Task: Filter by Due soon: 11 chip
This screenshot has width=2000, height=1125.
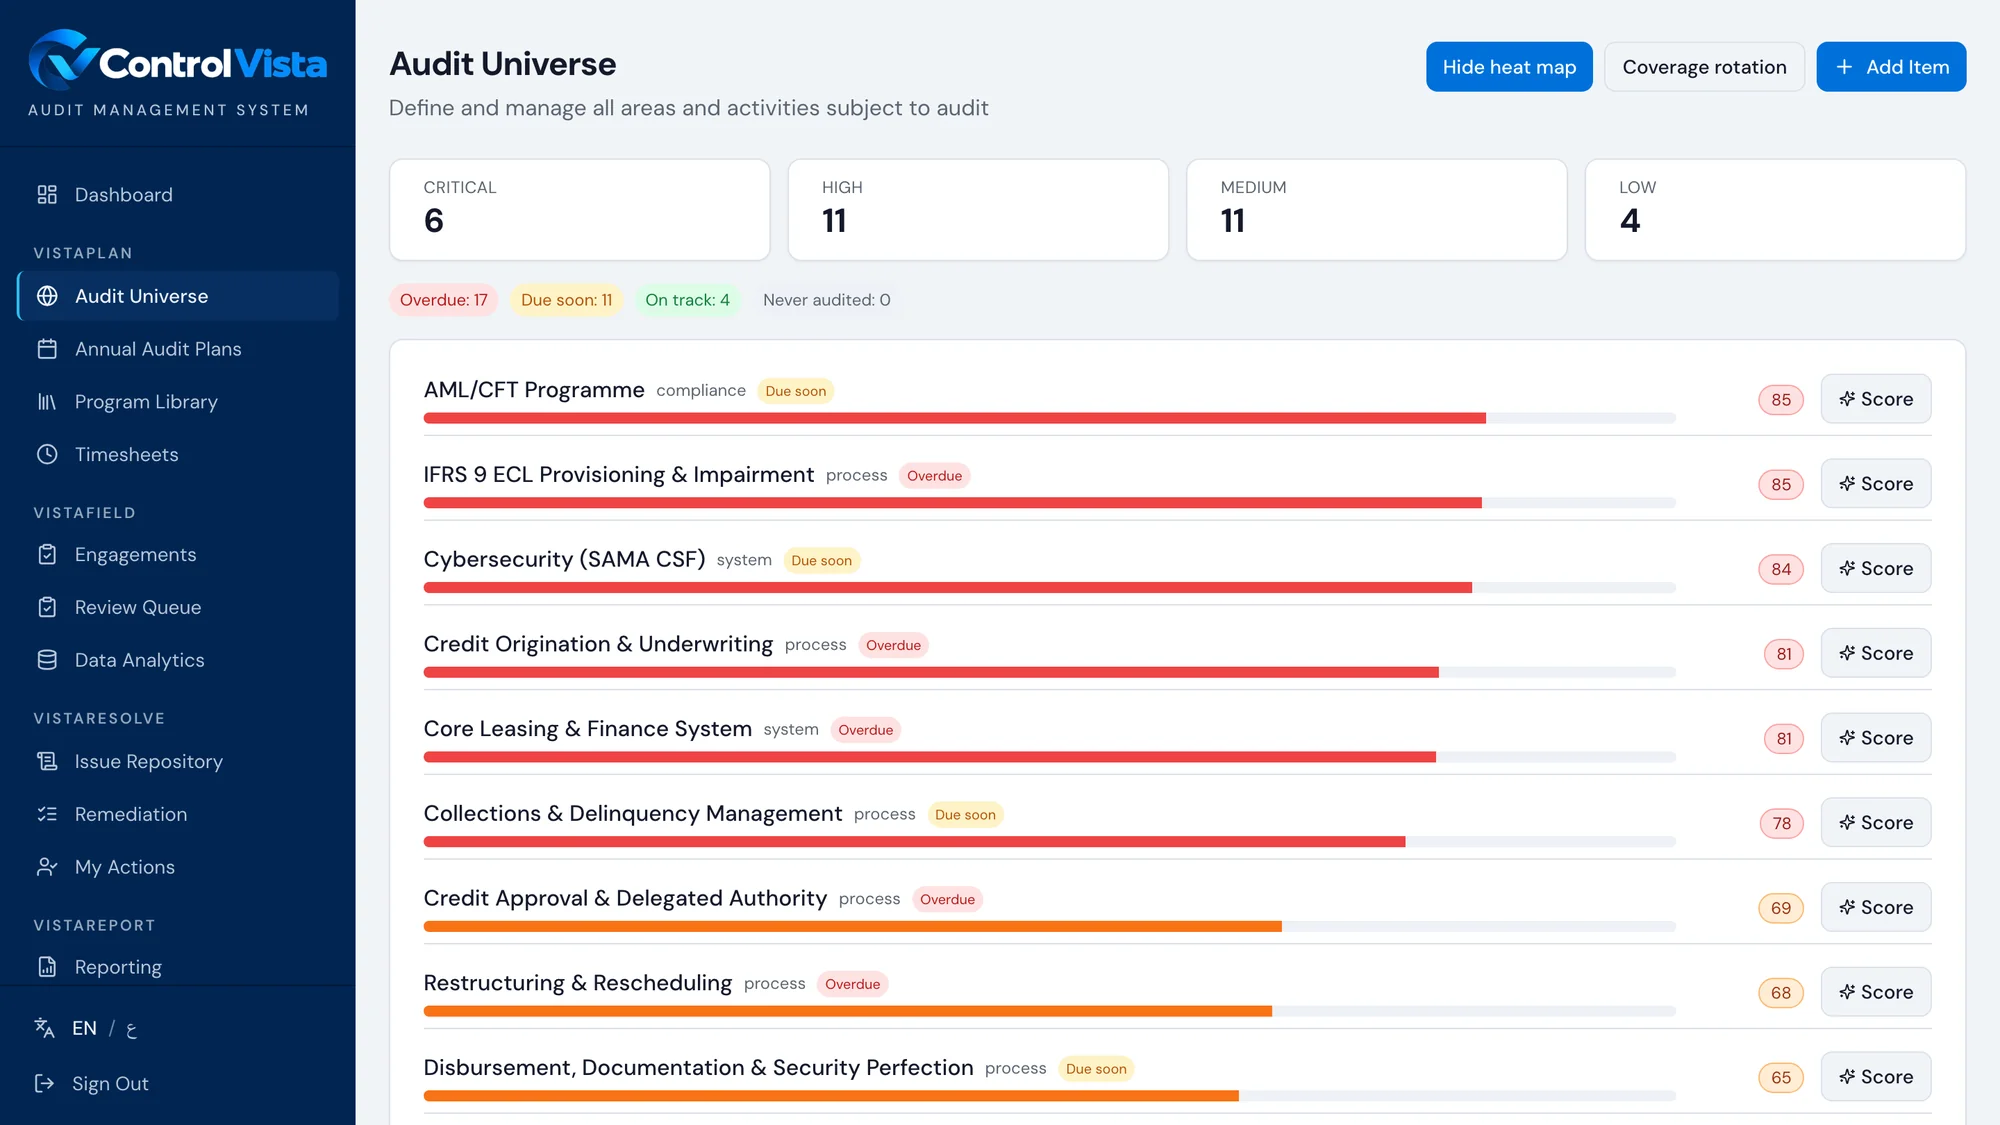Action: tap(566, 300)
